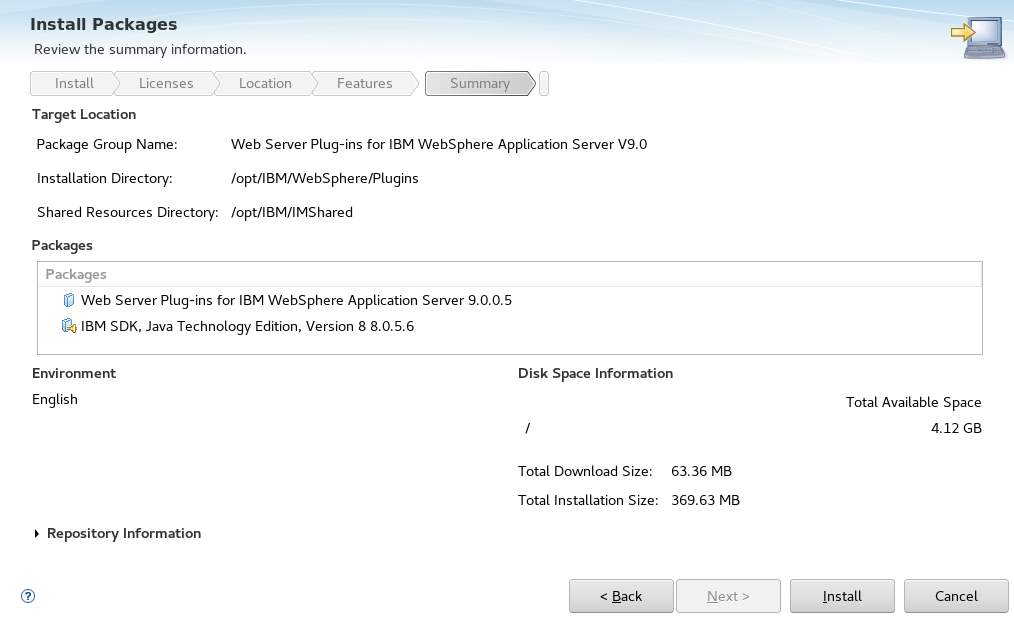Click the 369.63 MB installation size value
The width and height of the screenshot is (1014, 626).
pyautogui.click(x=705, y=501)
